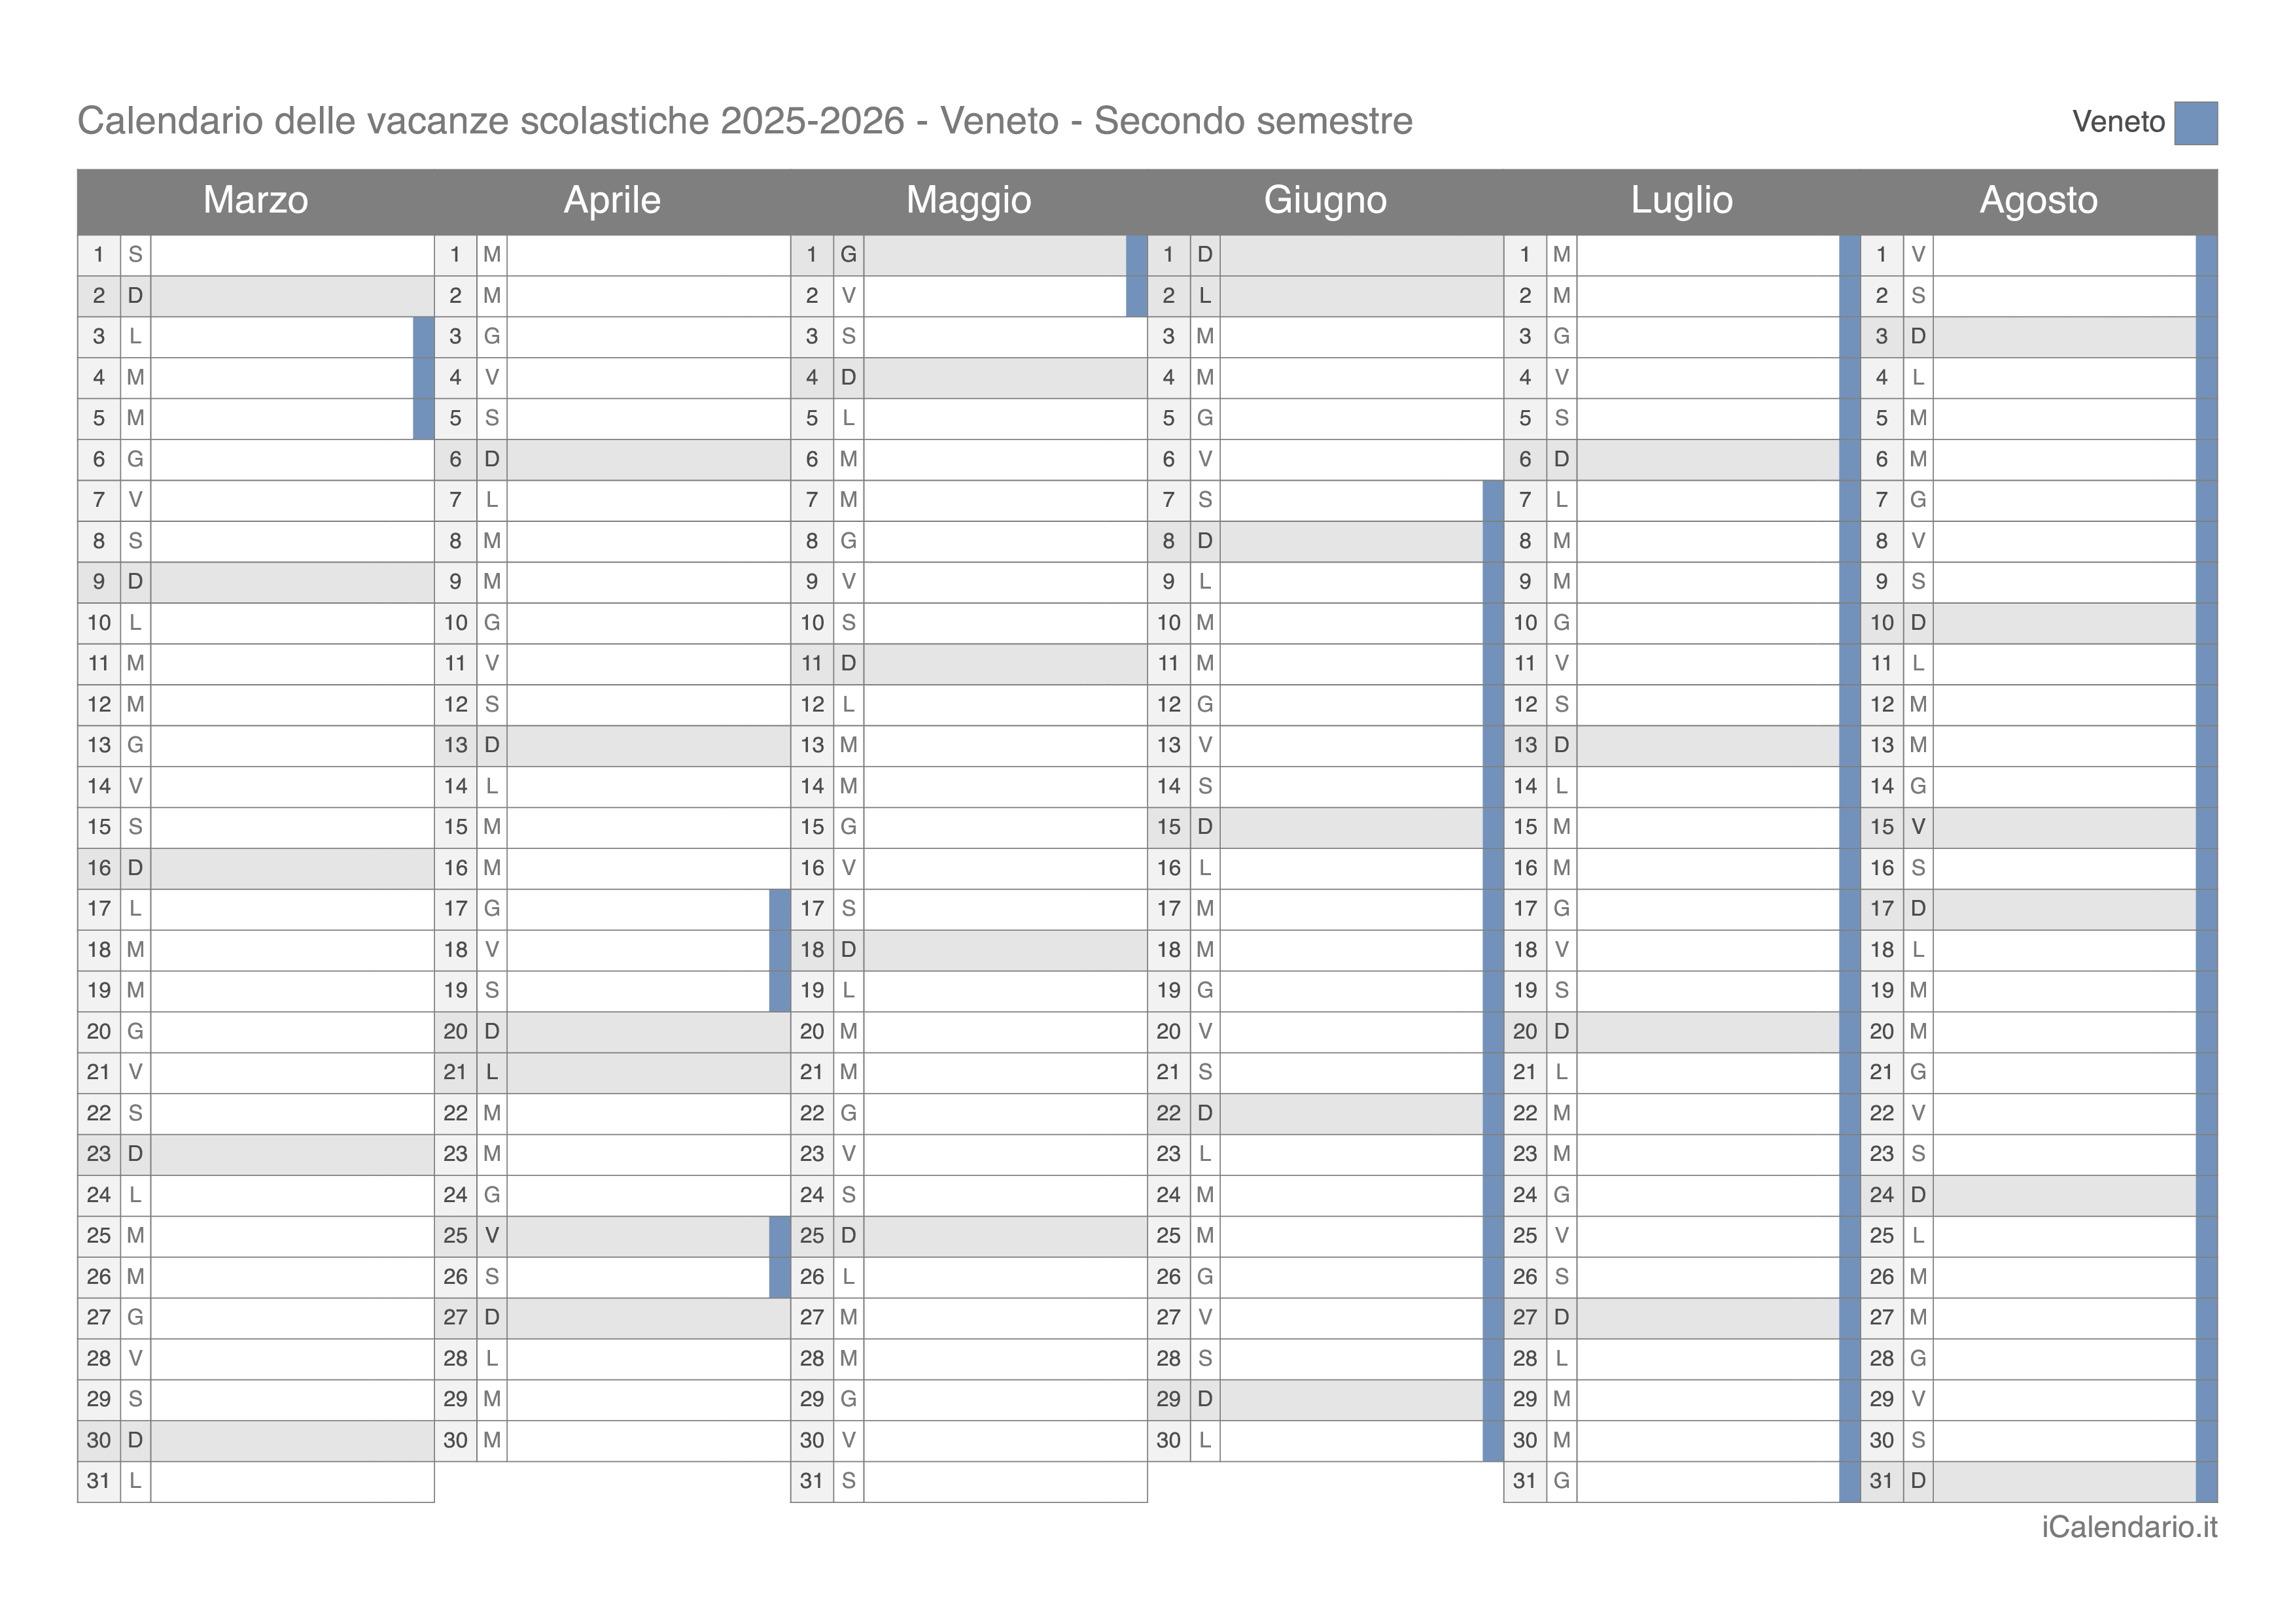Select the Luglio month header

click(1681, 200)
